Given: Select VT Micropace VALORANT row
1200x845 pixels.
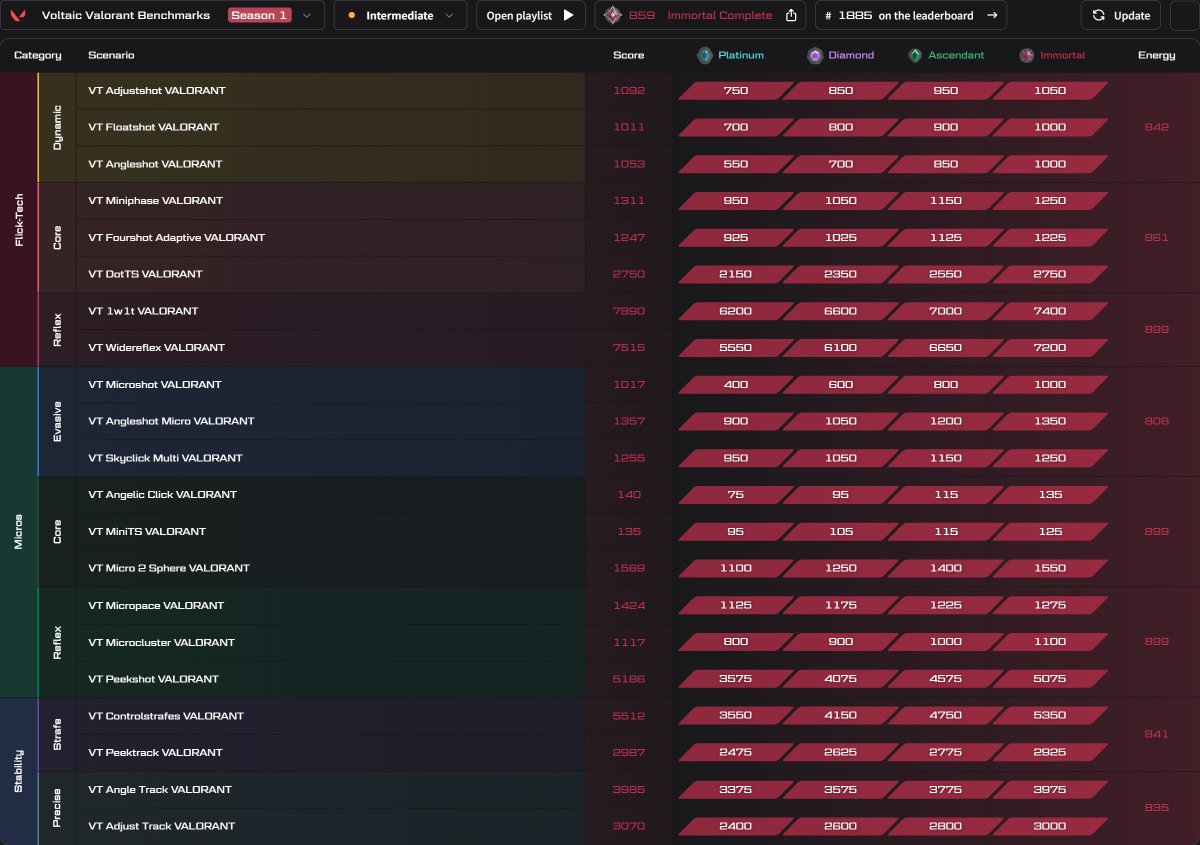Looking at the screenshot, I should (x=331, y=605).
